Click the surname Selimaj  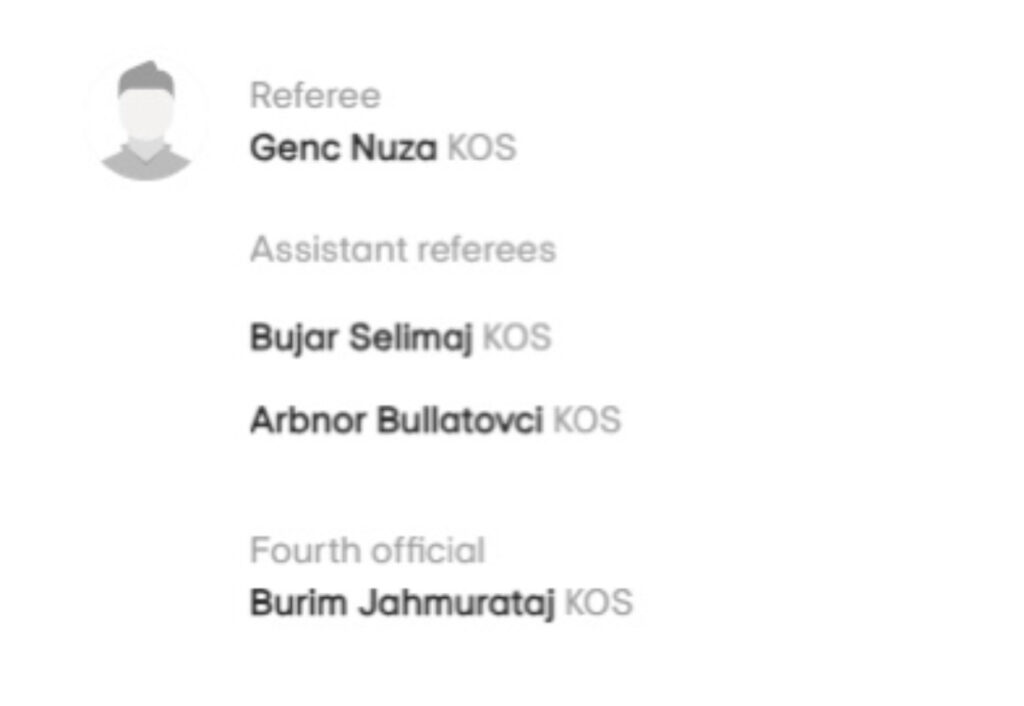point(411,338)
